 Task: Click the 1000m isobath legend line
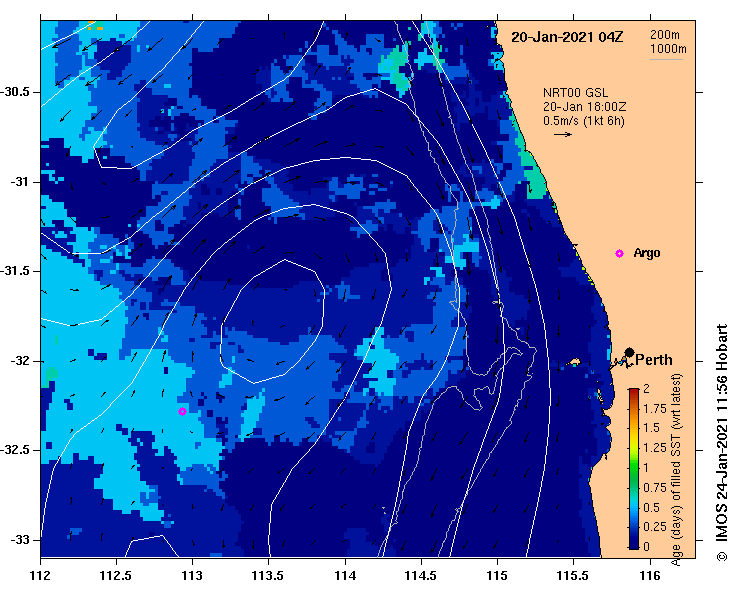(666, 59)
